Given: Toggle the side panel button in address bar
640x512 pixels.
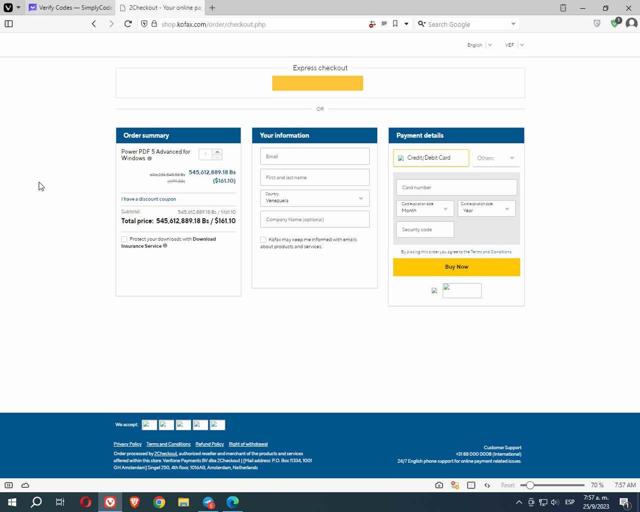Looking at the screenshot, I should [x=9, y=24].
